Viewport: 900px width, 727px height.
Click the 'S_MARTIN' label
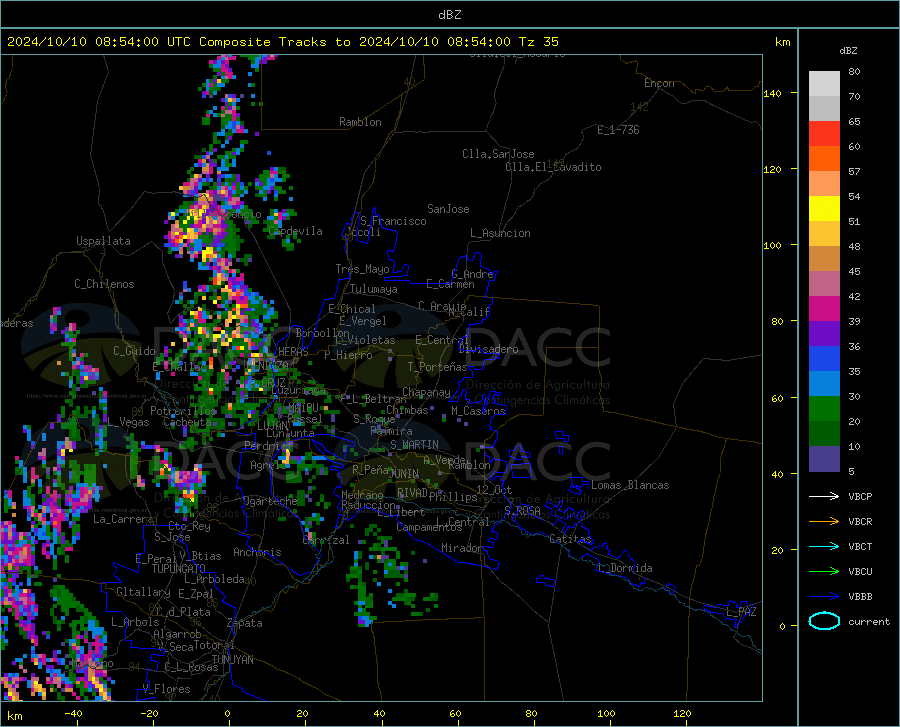(x=414, y=445)
